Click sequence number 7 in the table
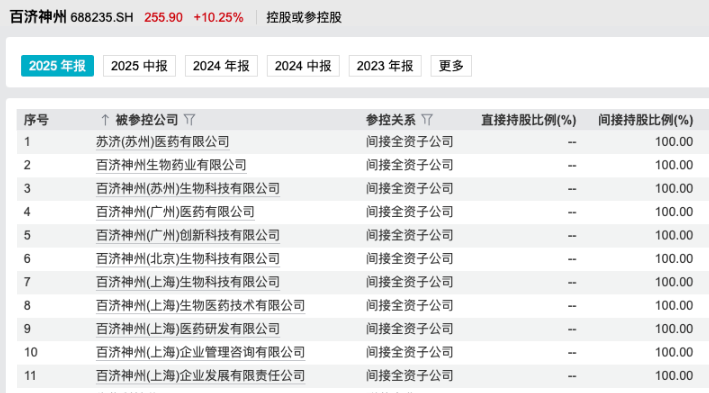709x393 pixels. (27, 282)
